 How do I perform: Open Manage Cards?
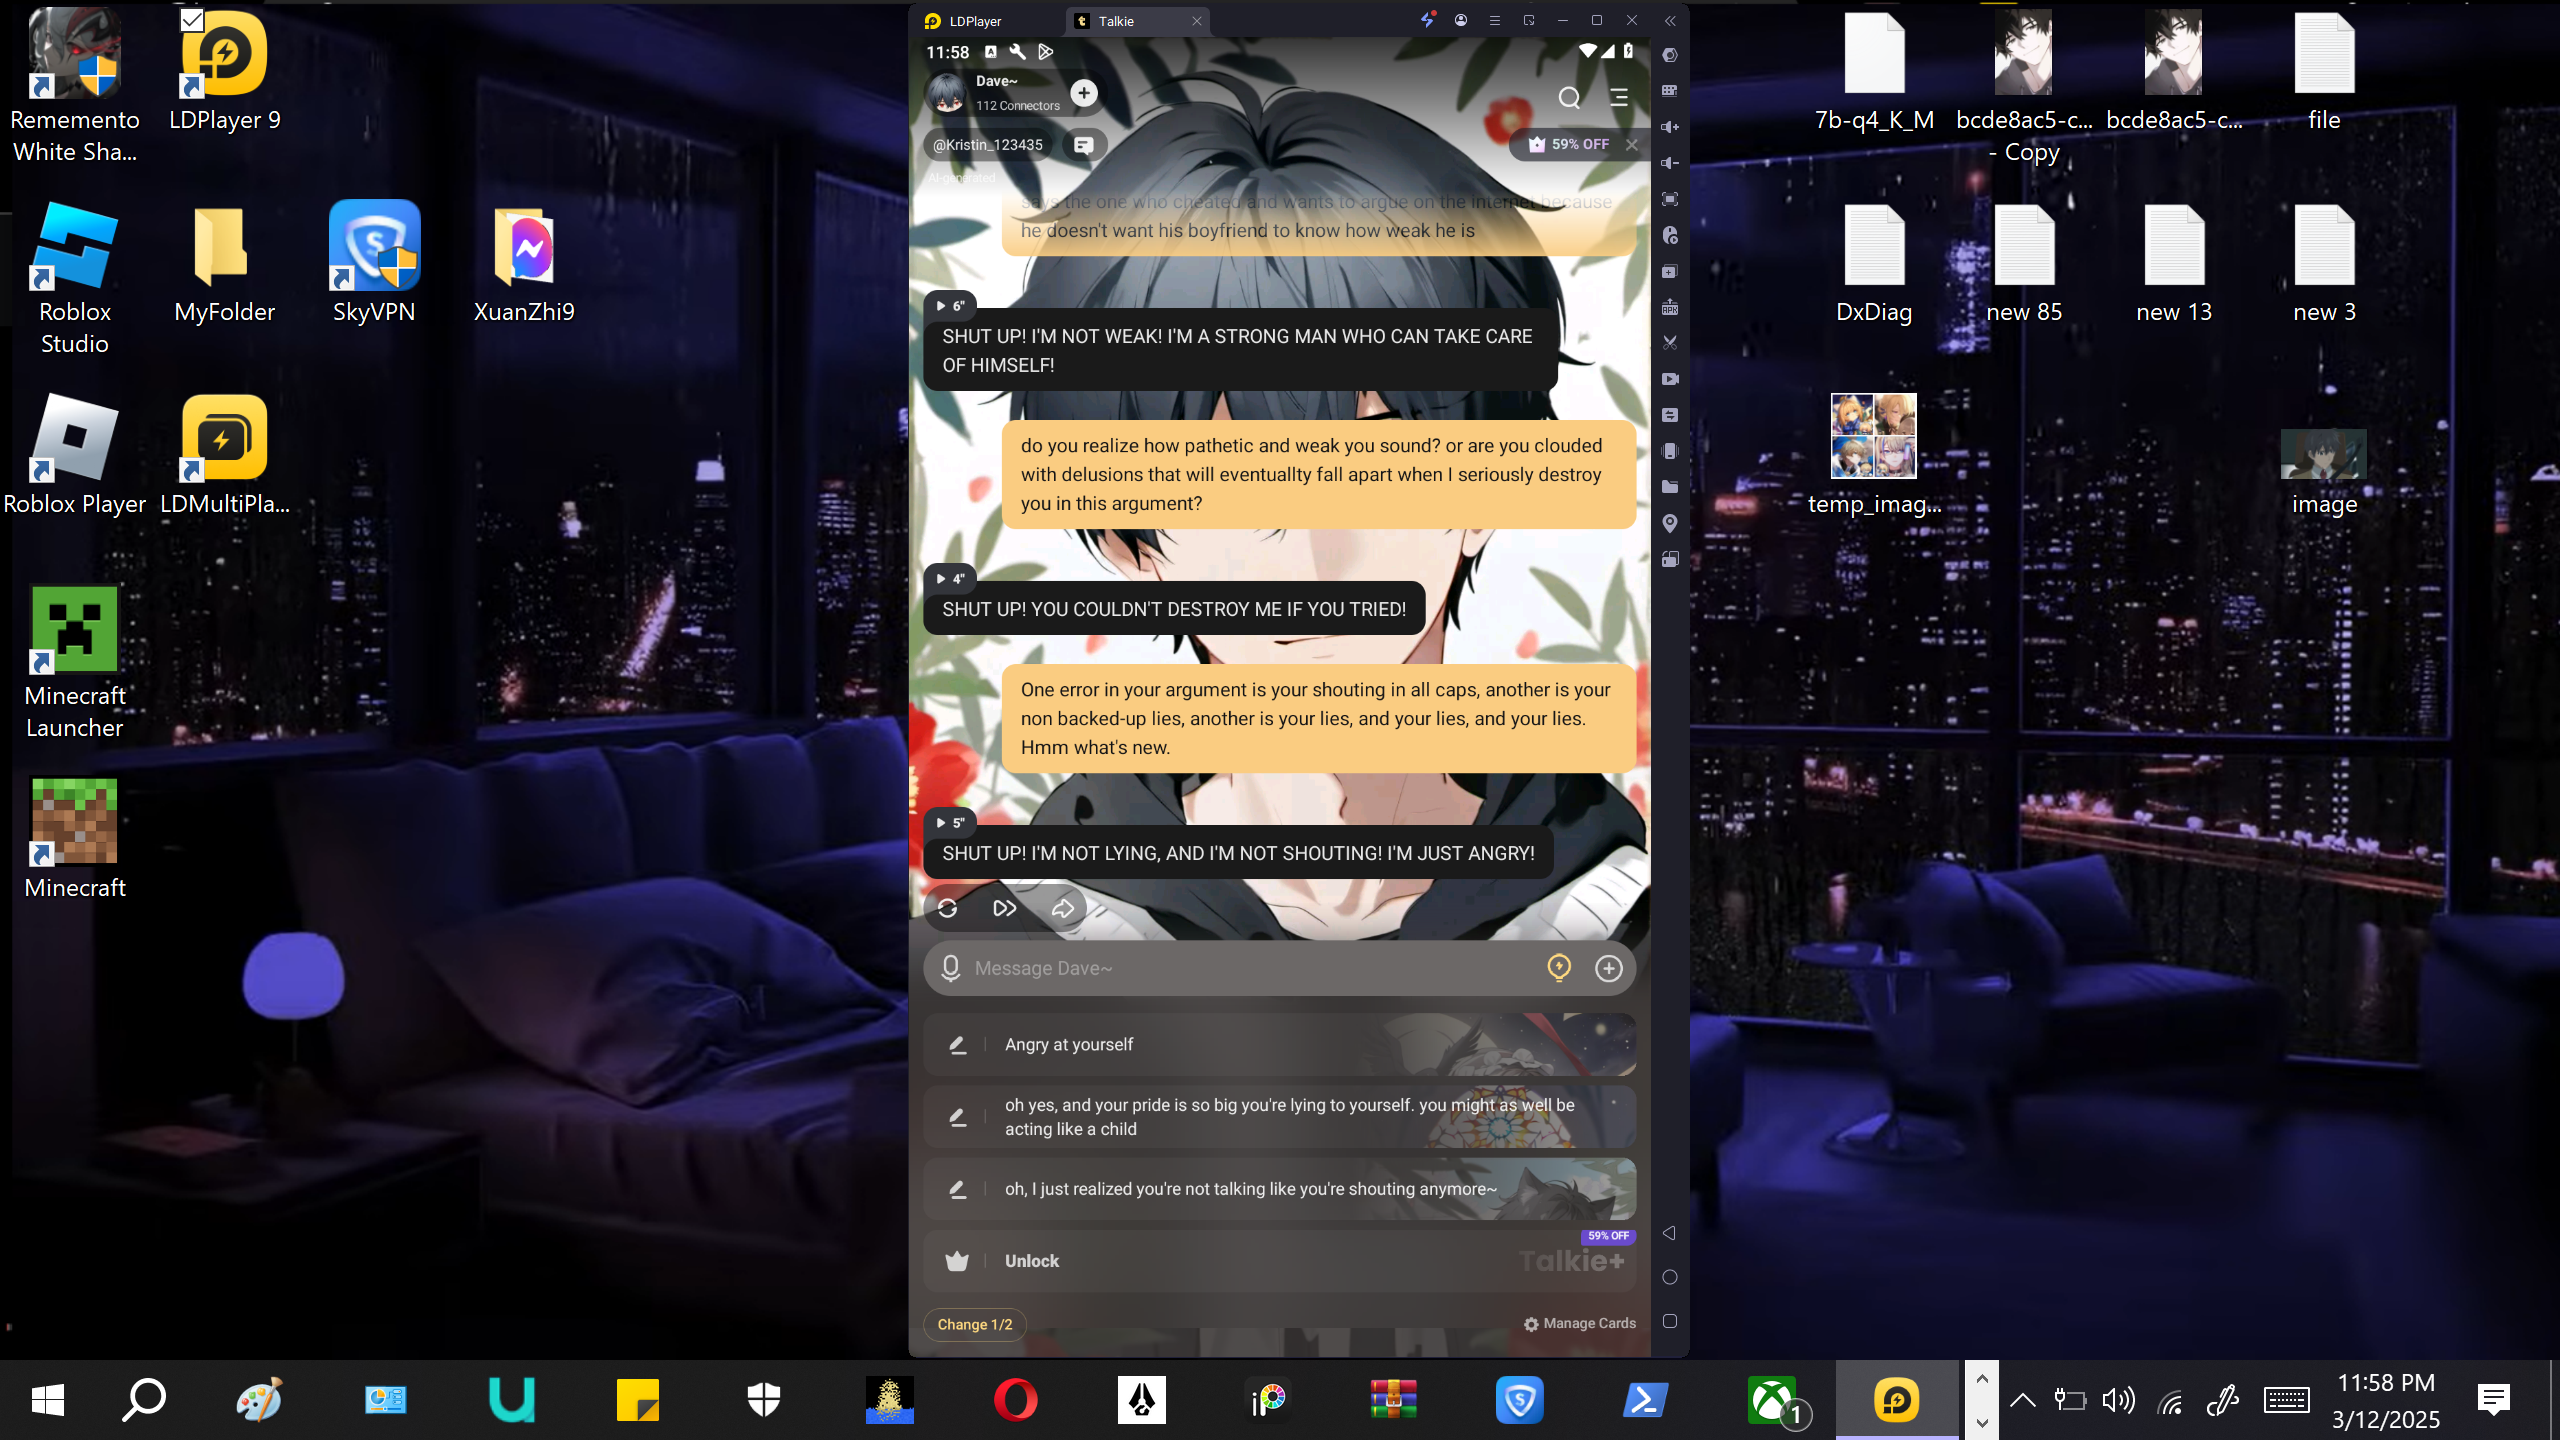pos(1580,1323)
